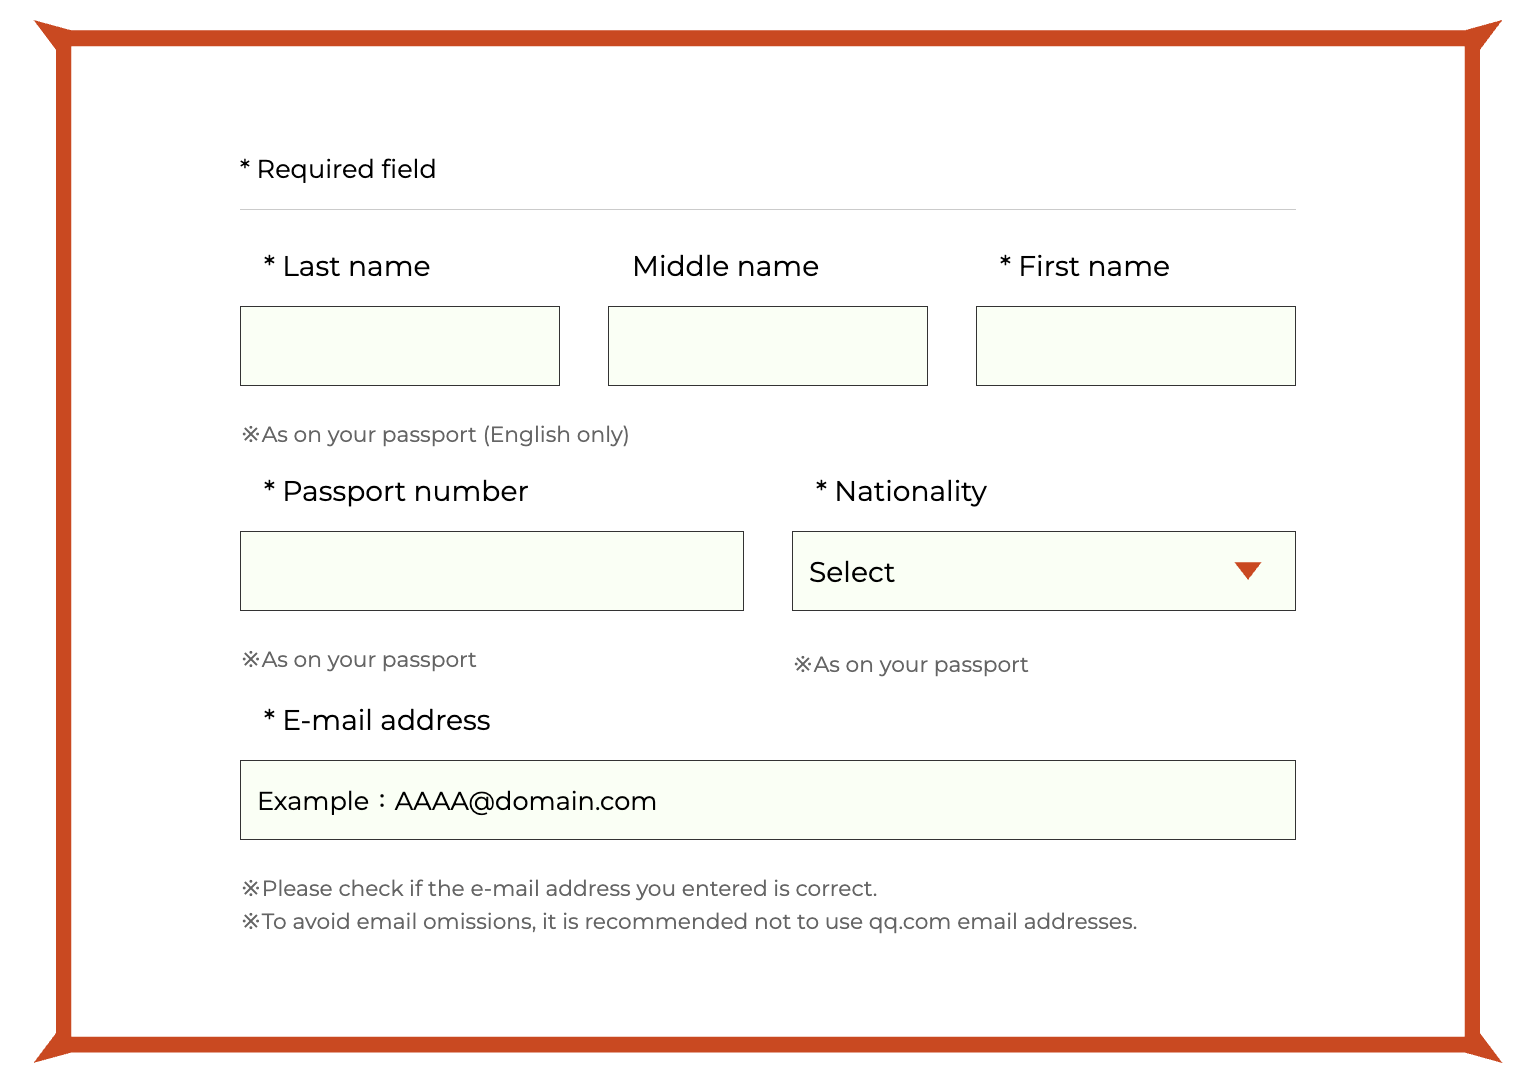Viewport: 1522px width, 1084px height.
Task: Click the 'Middle name' label
Action: click(x=726, y=266)
